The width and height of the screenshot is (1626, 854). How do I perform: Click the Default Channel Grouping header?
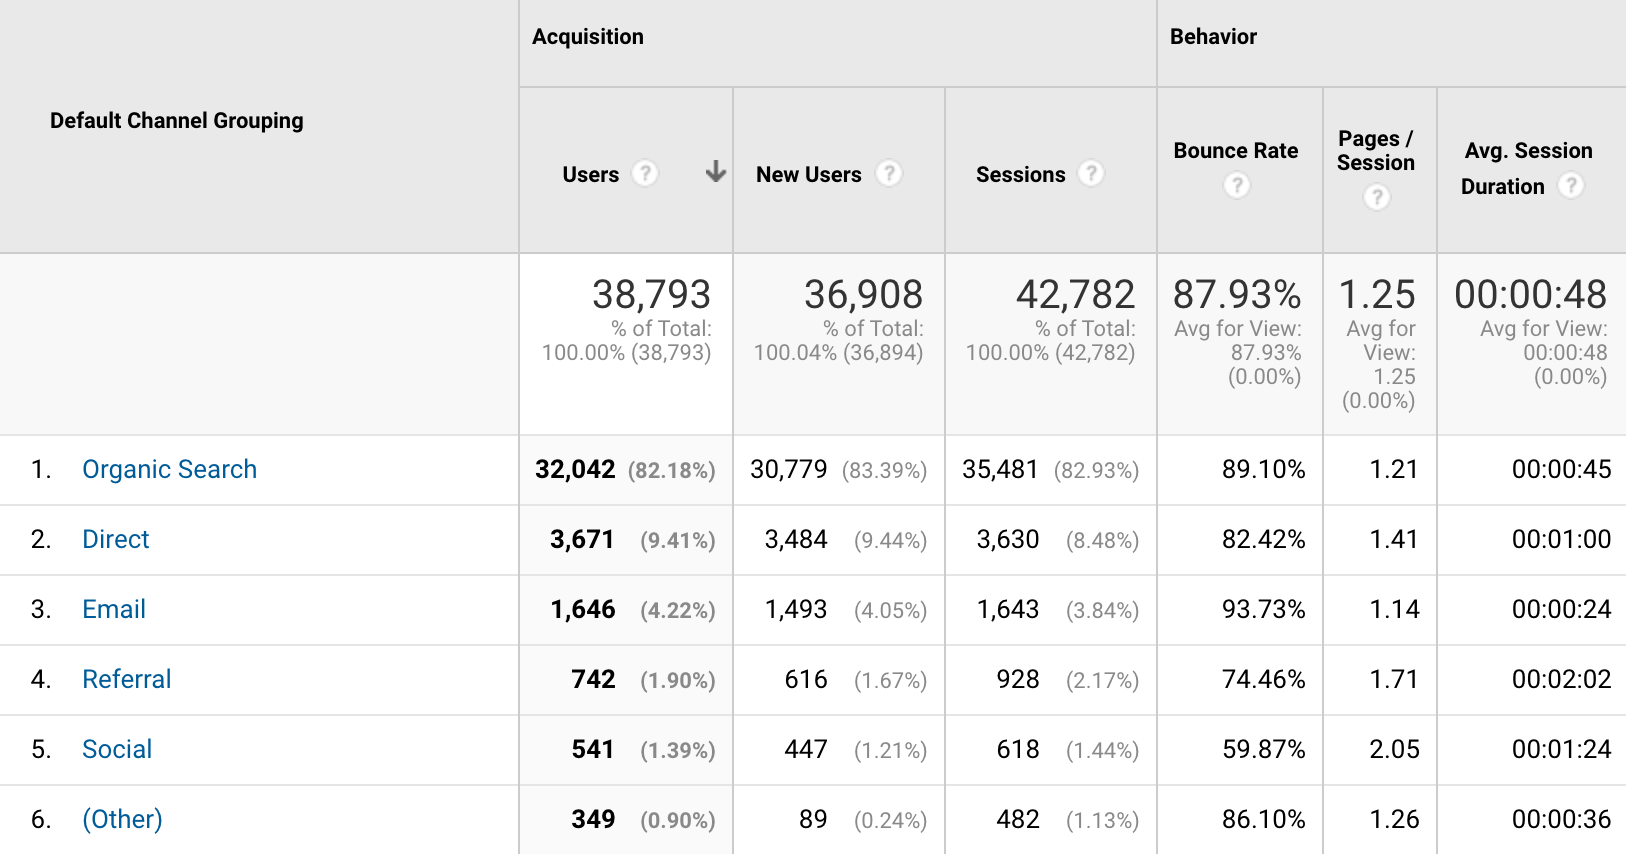177,121
